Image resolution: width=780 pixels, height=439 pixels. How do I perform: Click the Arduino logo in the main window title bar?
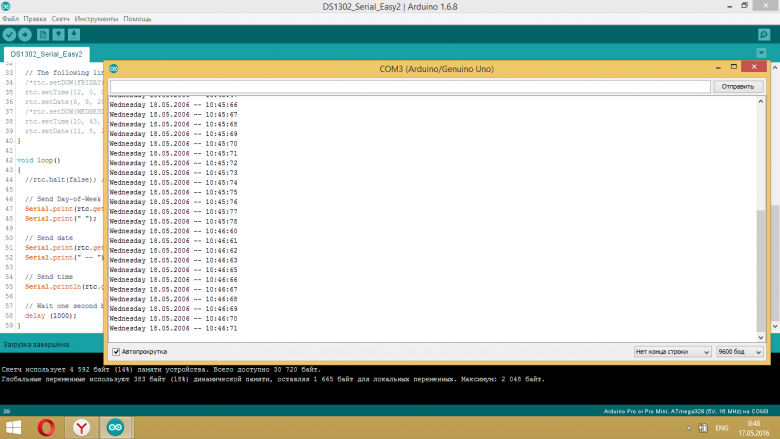[x=5, y=6]
